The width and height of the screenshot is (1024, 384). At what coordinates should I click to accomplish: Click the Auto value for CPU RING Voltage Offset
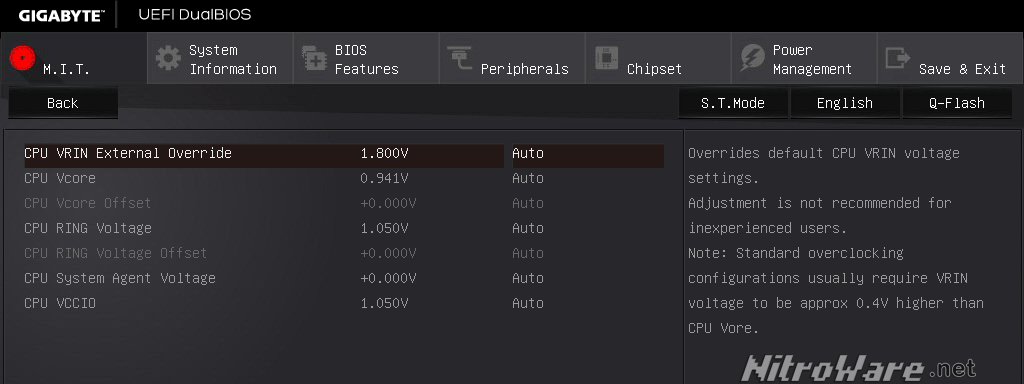pos(528,253)
